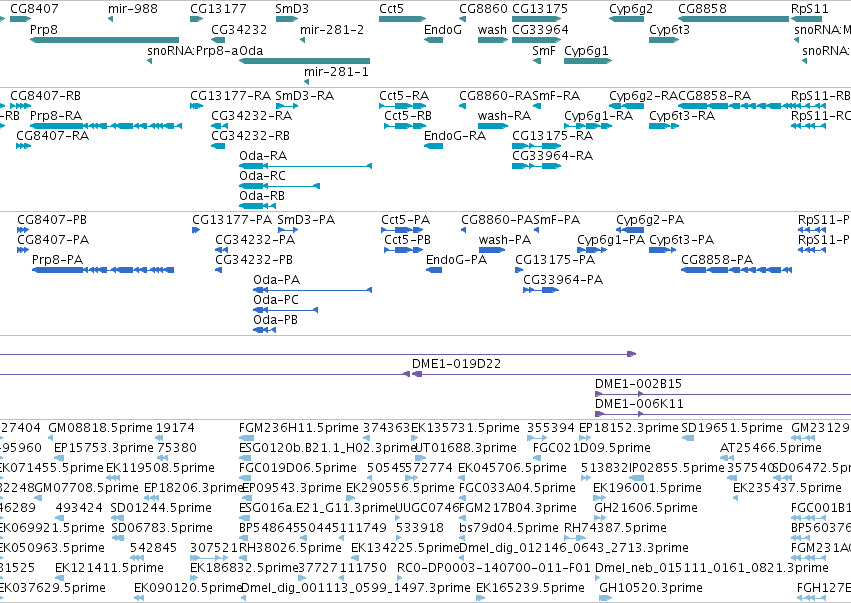Click the SmD3 gene feature

pos(287,19)
